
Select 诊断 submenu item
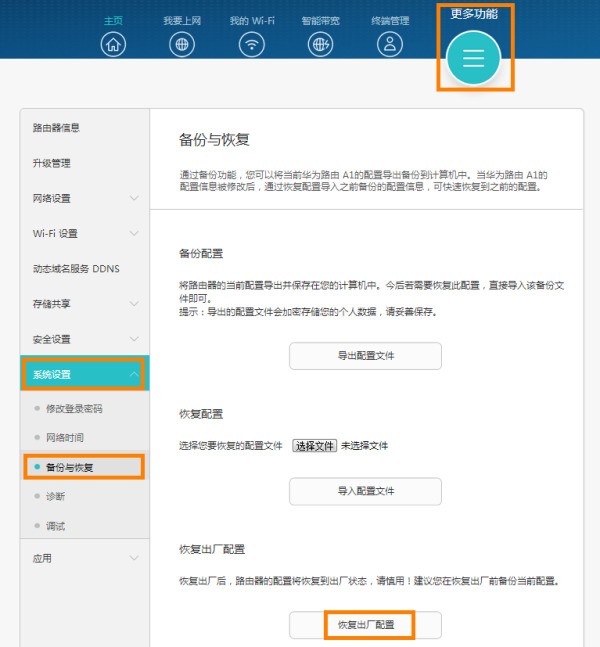56,496
